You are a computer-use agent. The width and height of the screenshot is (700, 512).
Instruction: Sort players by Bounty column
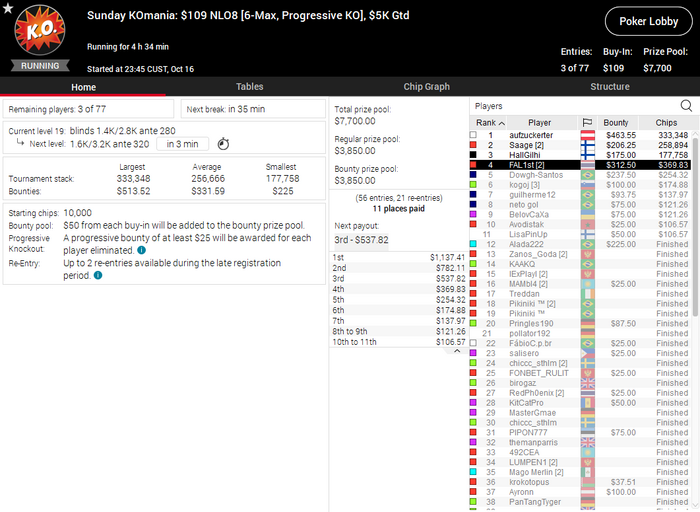point(616,122)
